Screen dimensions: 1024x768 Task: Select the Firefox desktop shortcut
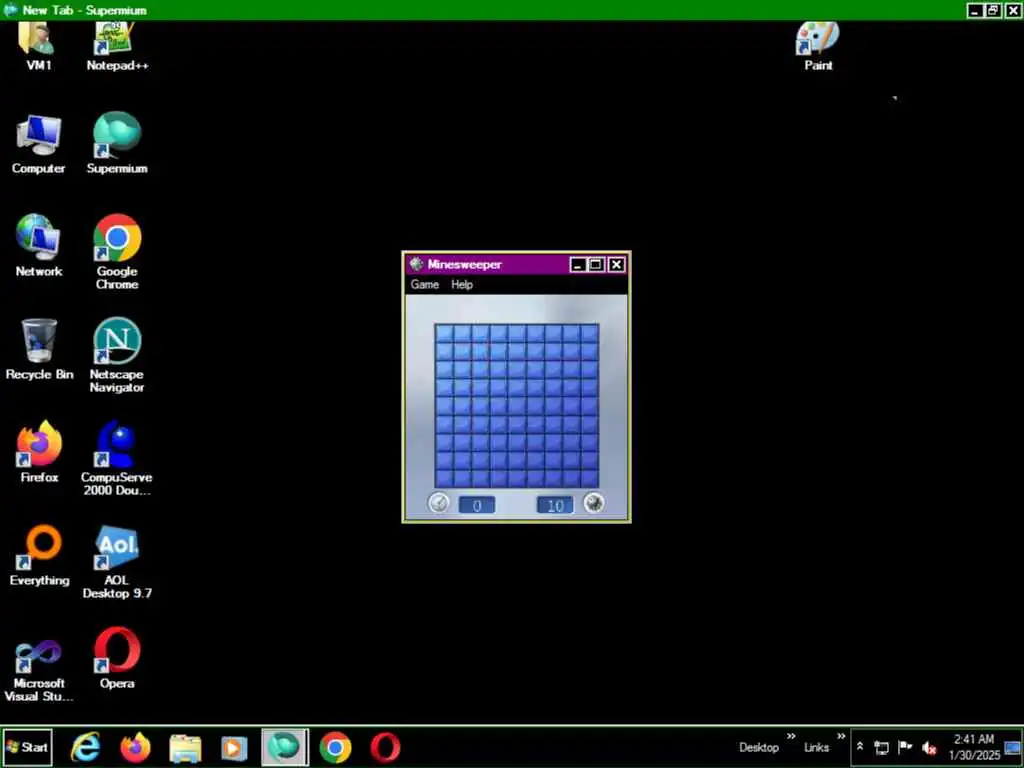coord(39,452)
